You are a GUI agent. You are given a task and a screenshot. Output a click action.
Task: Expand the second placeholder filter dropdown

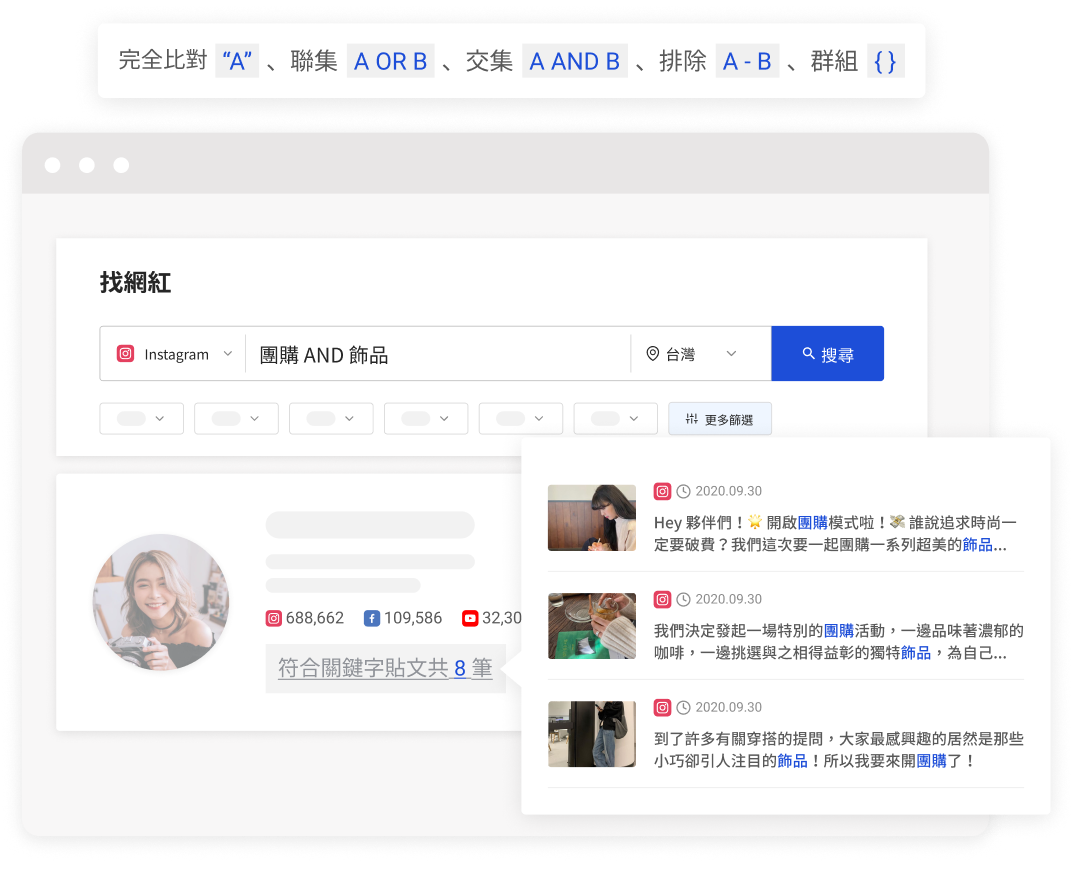236,418
